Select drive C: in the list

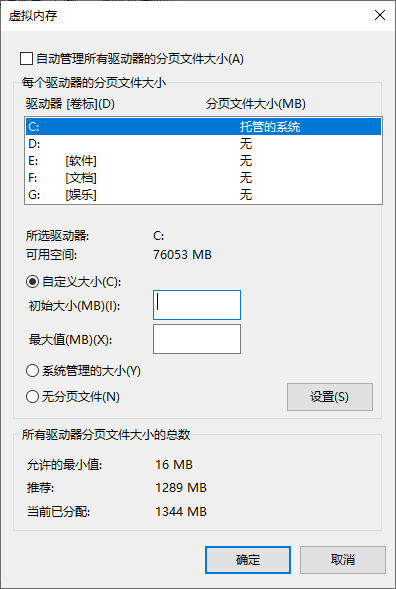pos(203,127)
